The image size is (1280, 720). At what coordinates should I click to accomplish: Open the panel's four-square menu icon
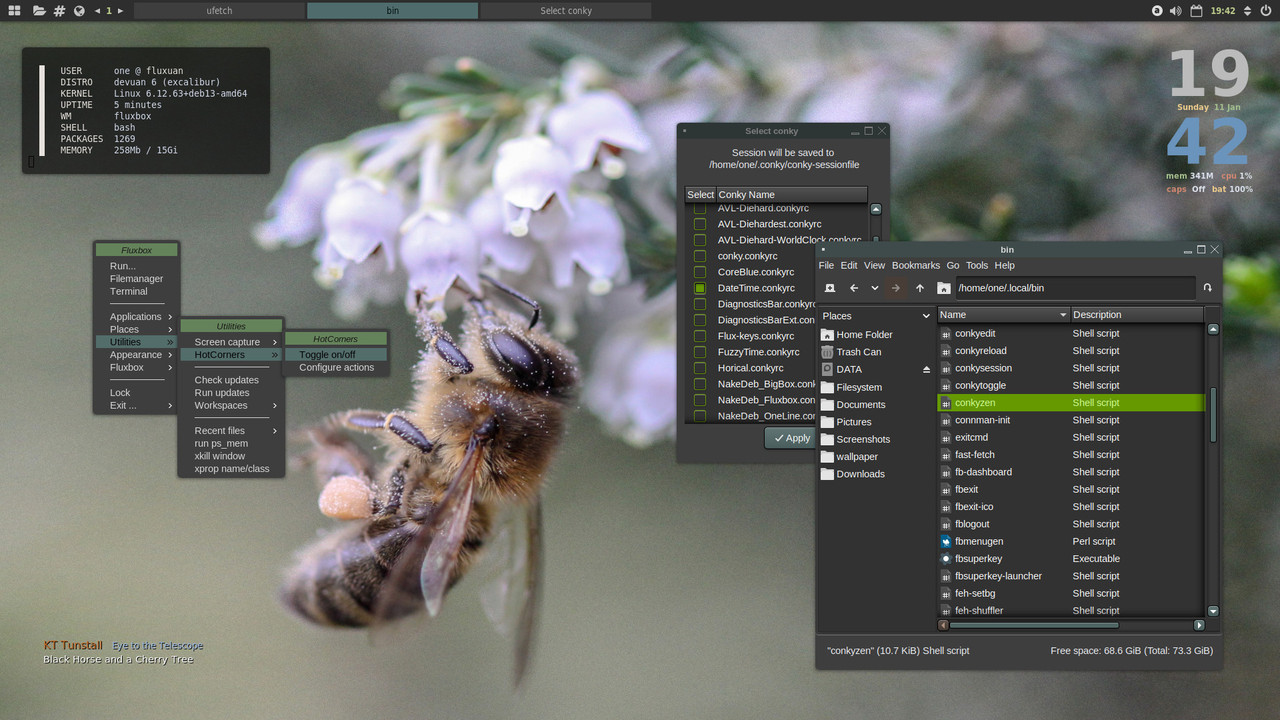click(15, 11)
